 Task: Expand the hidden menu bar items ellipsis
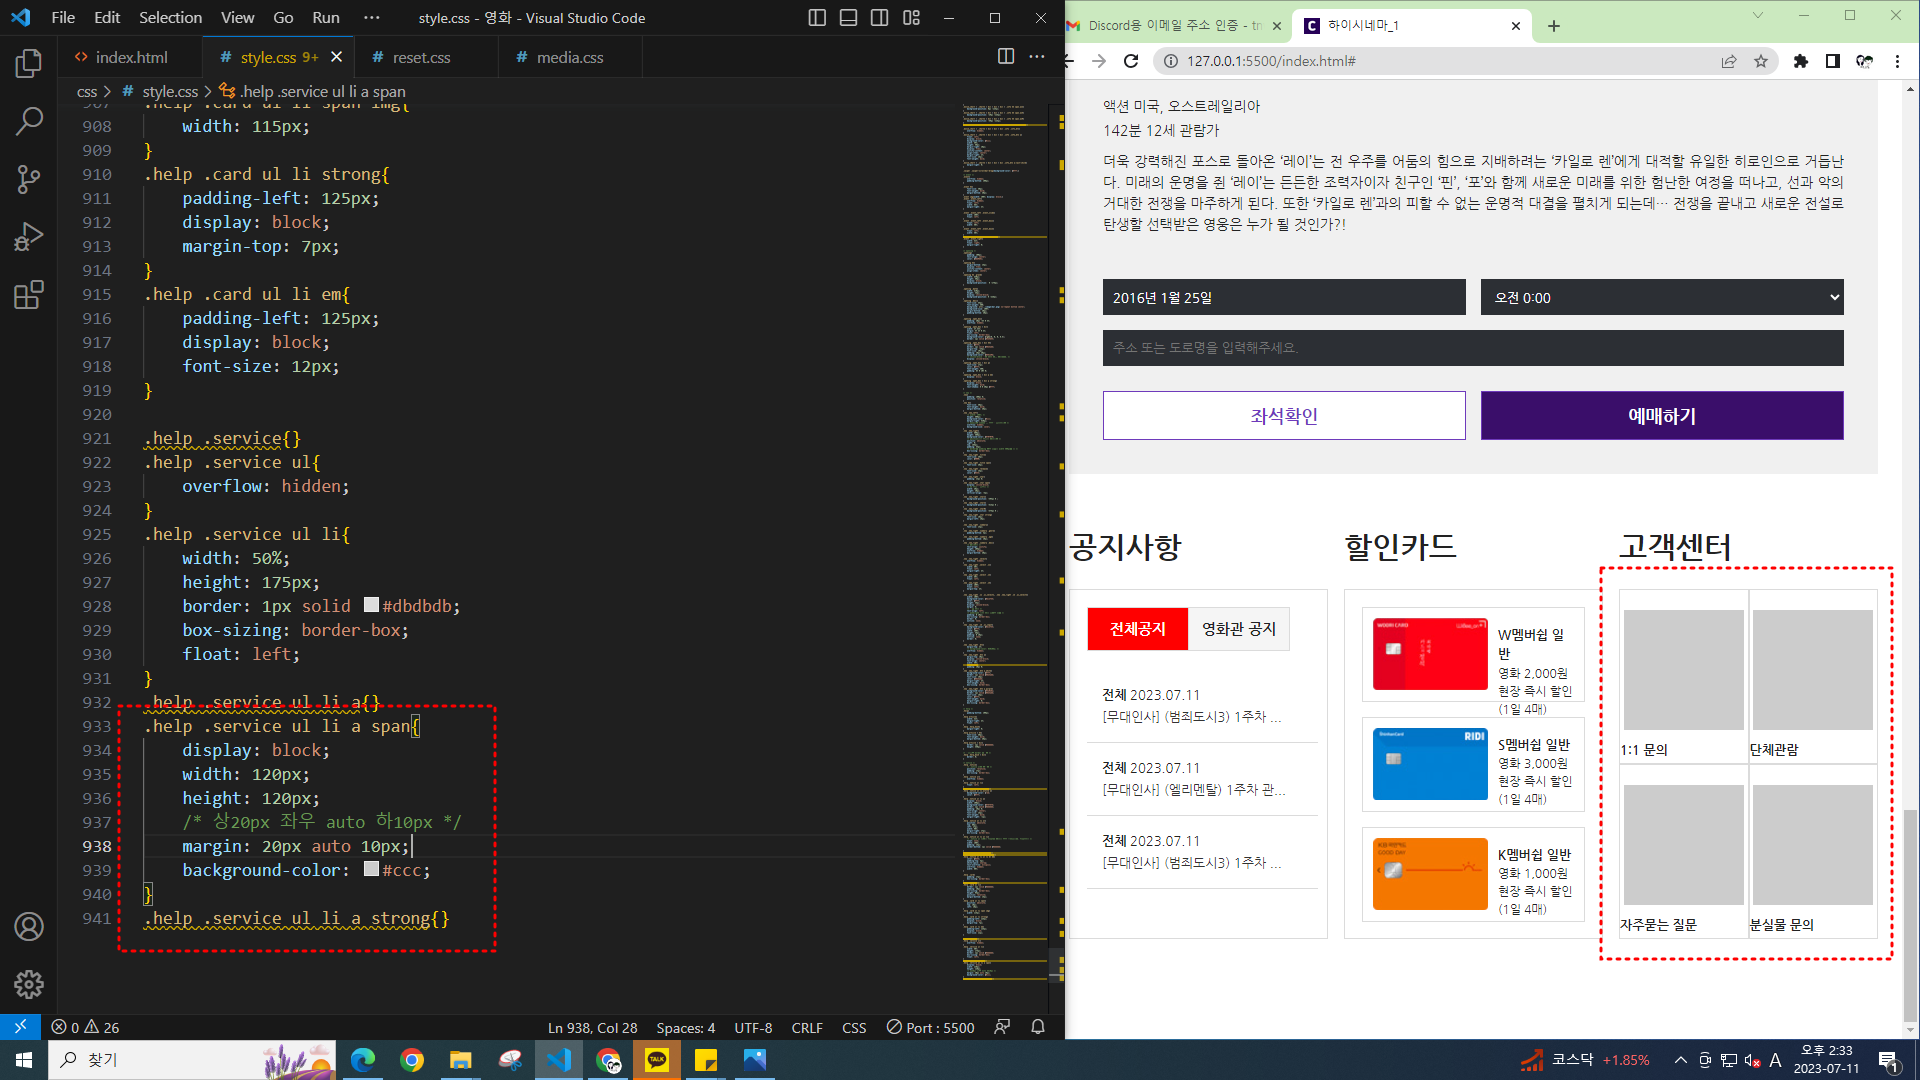[372, 18]
